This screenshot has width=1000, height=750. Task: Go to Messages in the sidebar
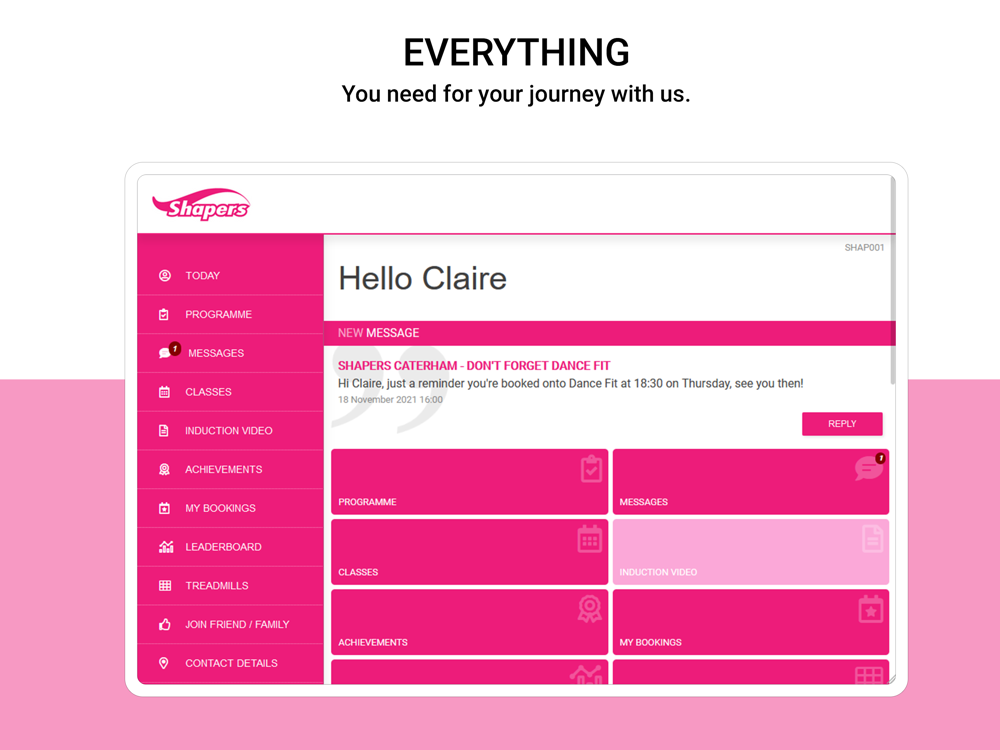[x=230, y=353]
